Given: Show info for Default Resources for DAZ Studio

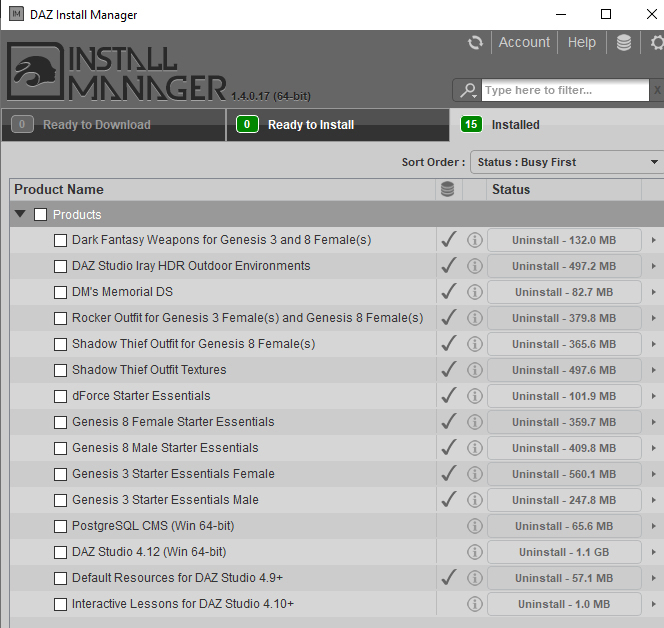Looking at the screenshot, I should tap(475, 578).
